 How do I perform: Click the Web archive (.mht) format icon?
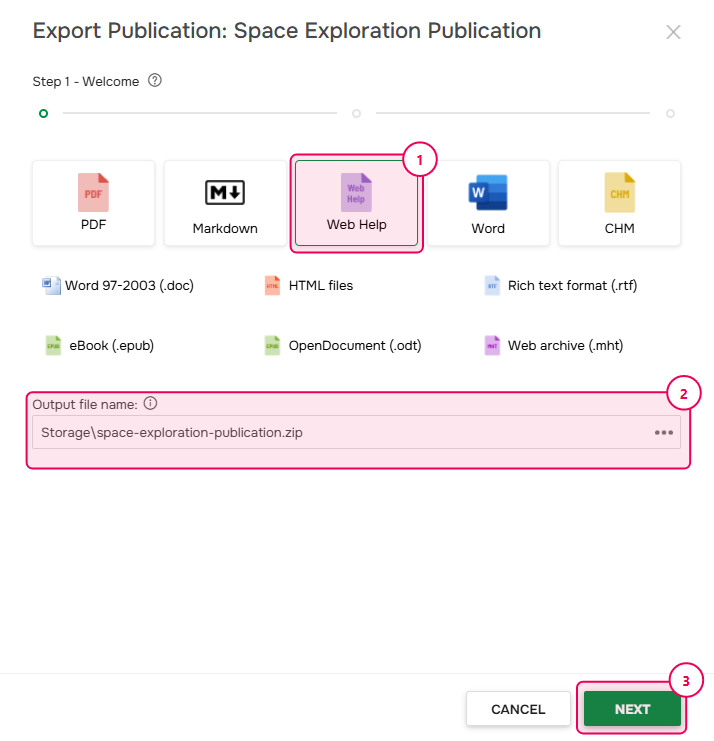[x=492, y=345]
